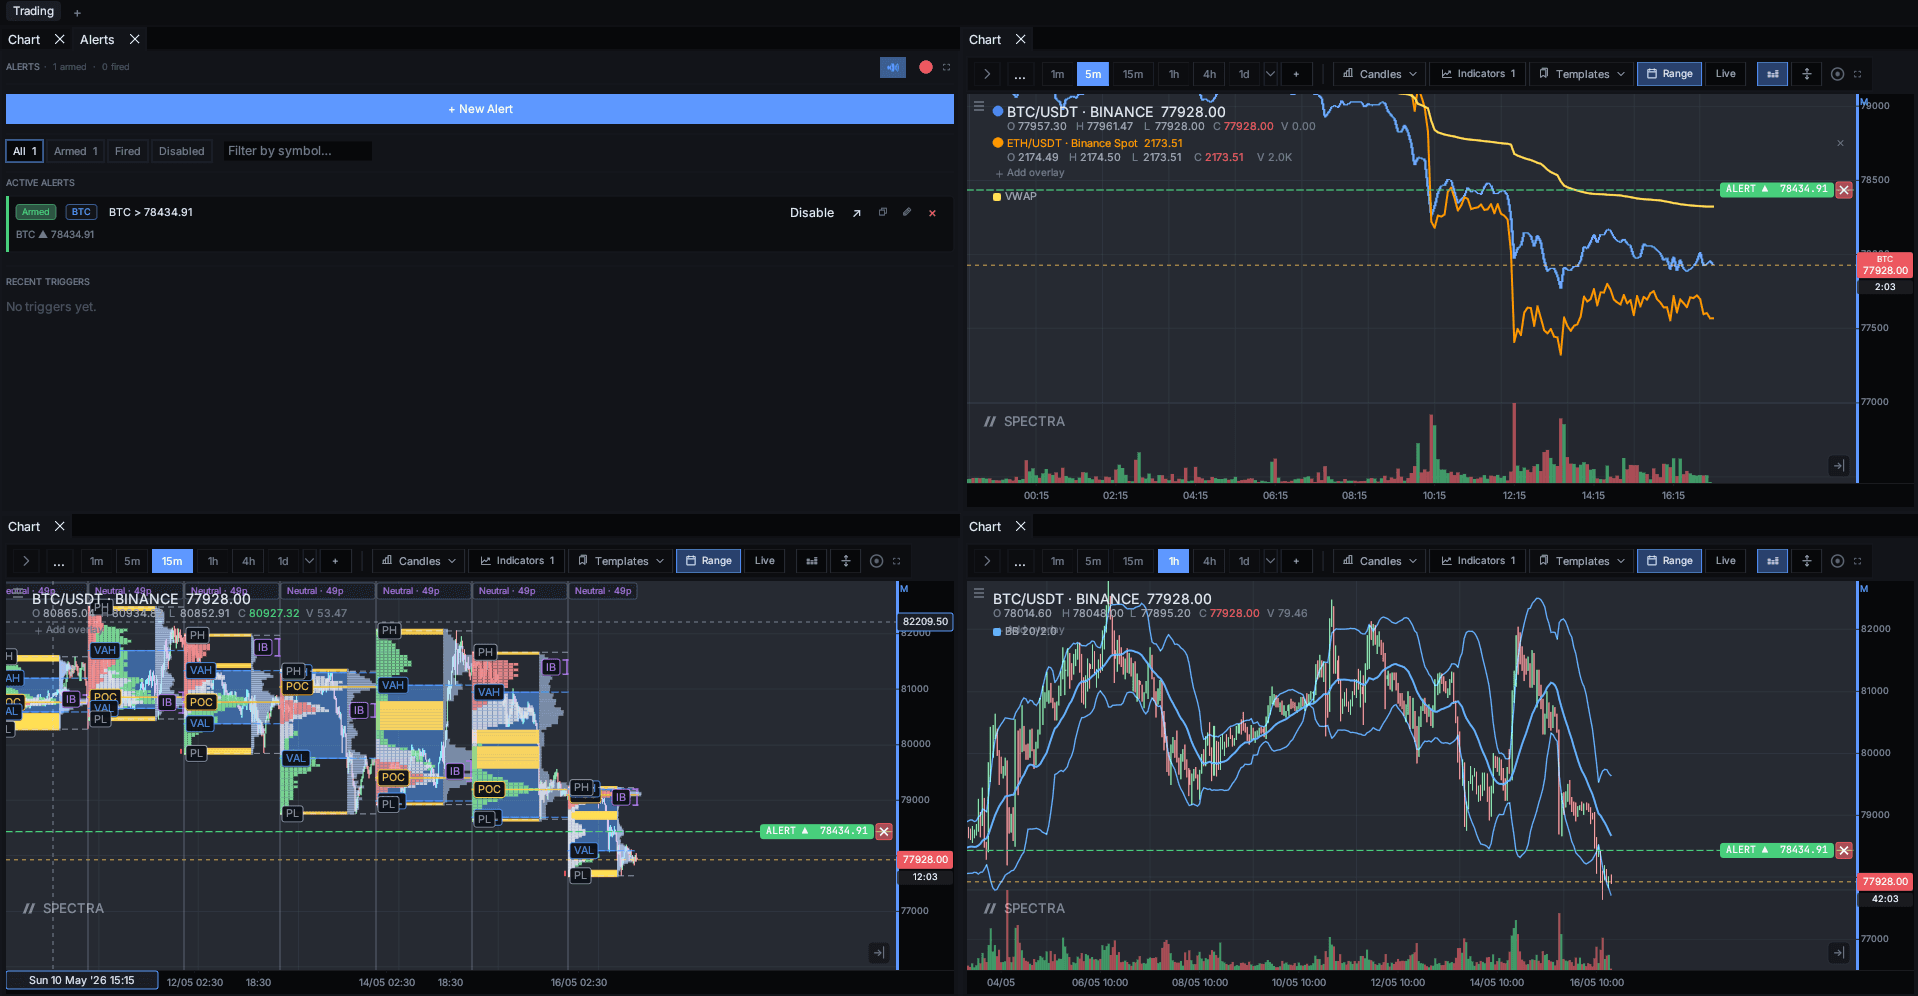The height and width of the screenshot is (996, 1918).
Task: Toggle Range mode in bottom-right chart
Action: (1669, 561)
